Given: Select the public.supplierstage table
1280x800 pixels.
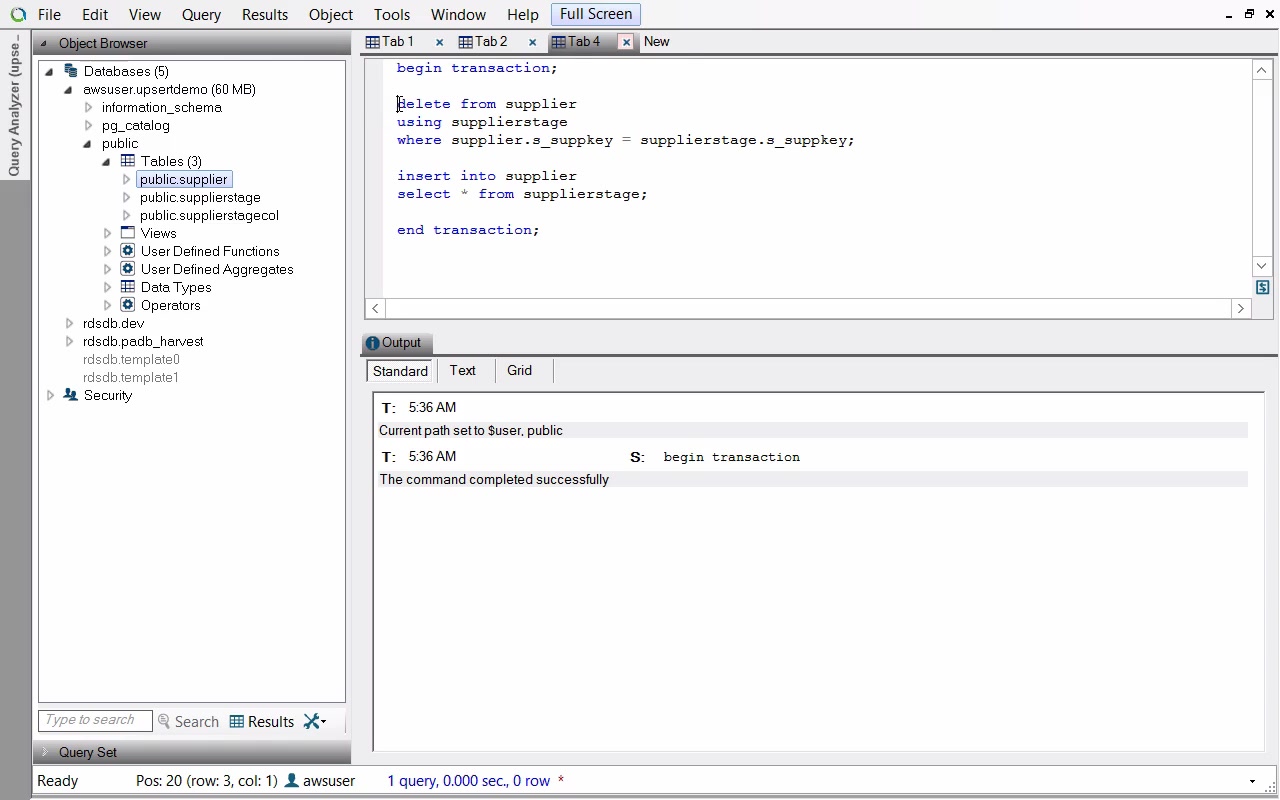Looking at the screenshot, I should click(x=200, y=197).
